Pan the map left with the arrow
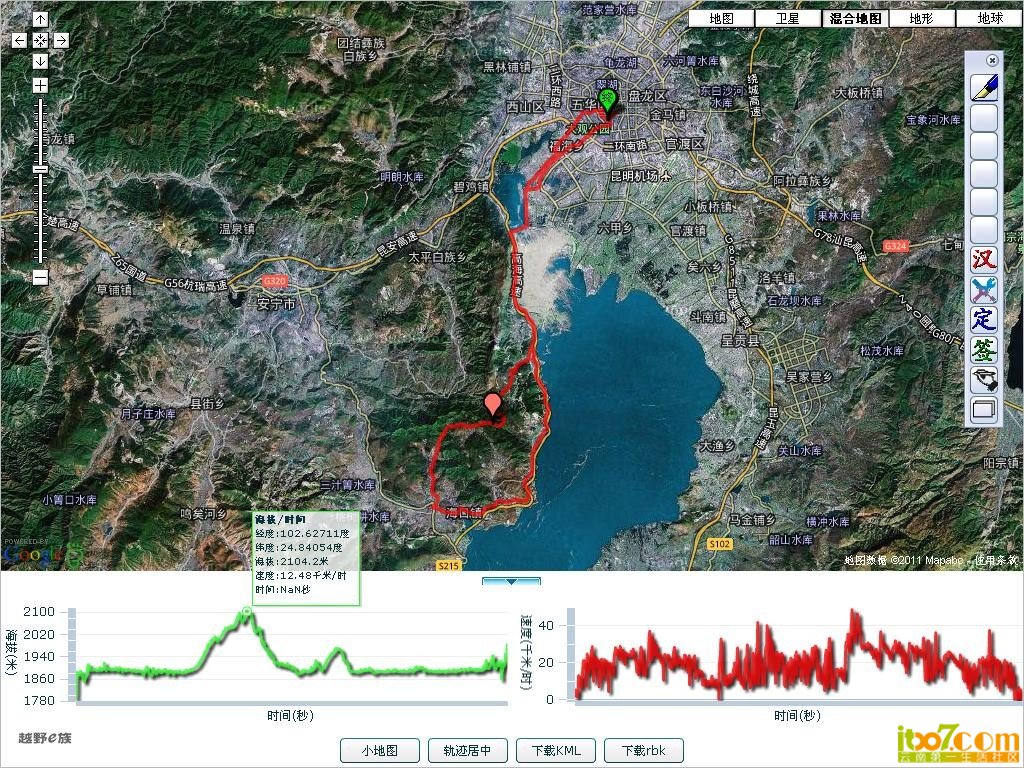The height and width of the screenshot is (768, 1024). (x=20, y=40)
